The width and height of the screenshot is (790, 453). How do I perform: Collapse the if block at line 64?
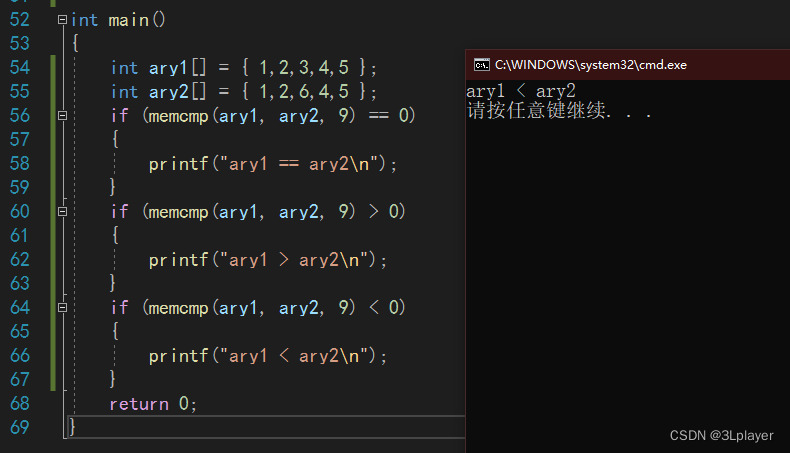62,307
